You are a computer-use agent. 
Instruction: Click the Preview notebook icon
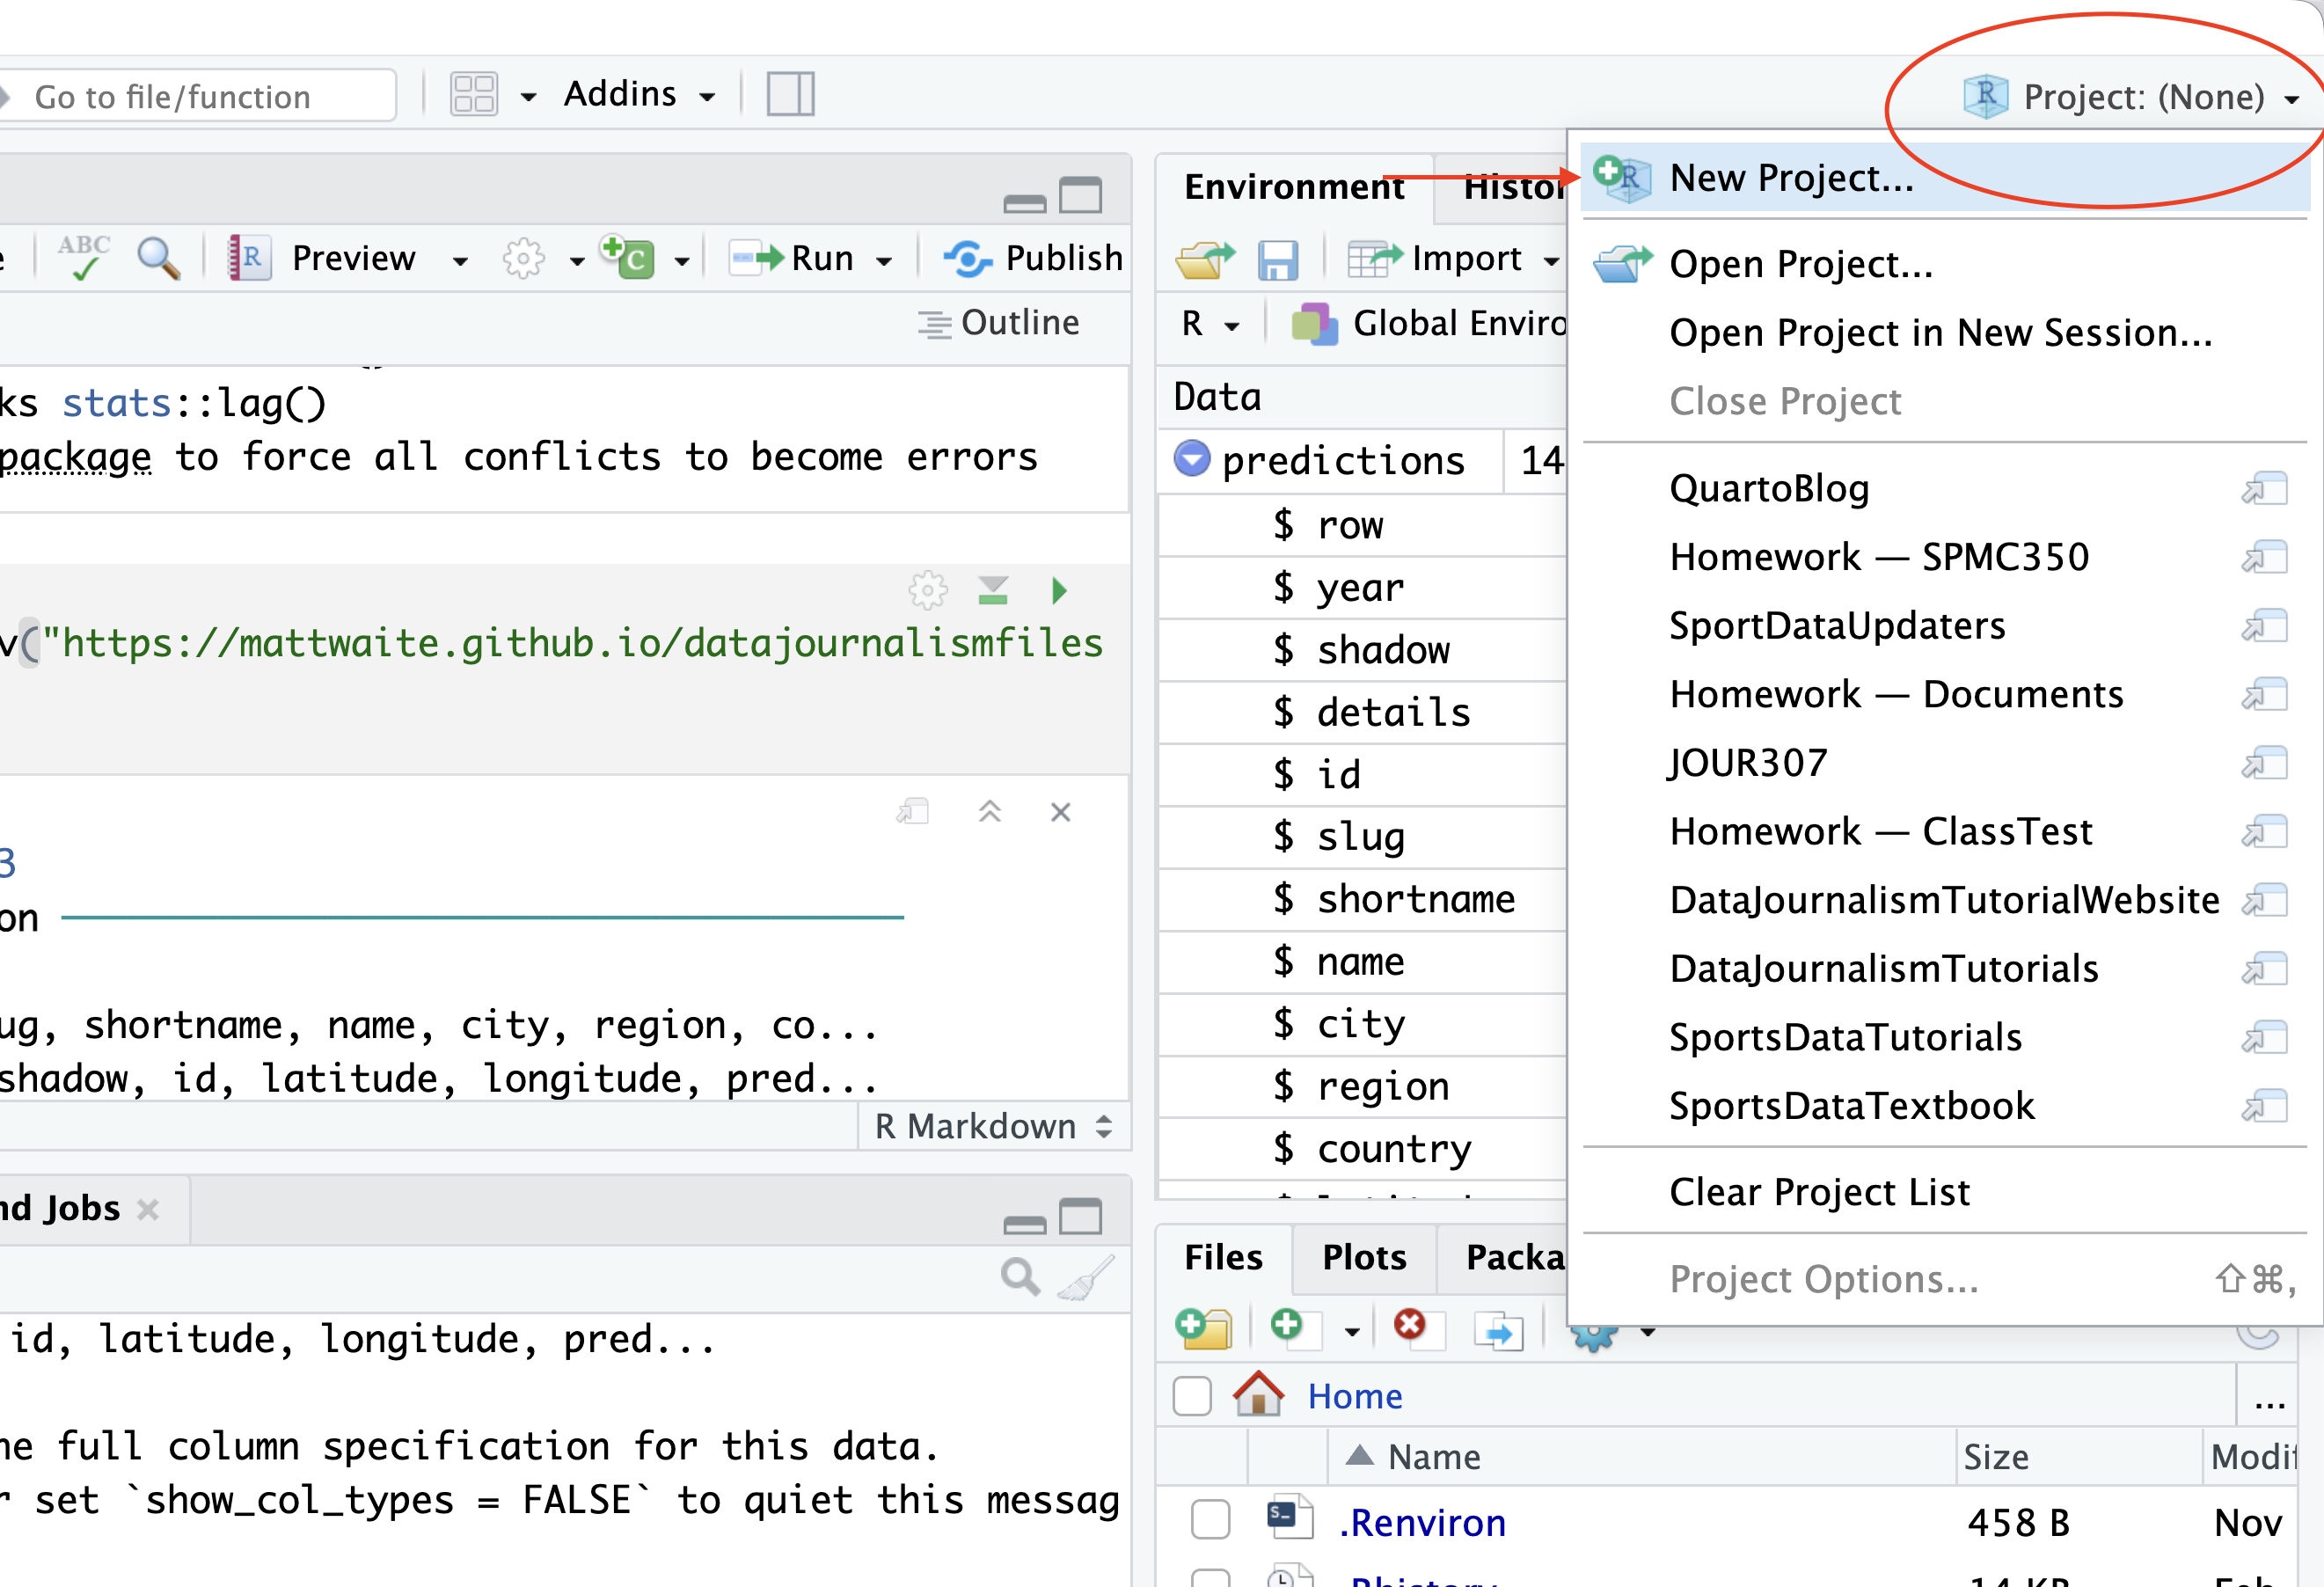coord(250,258)
